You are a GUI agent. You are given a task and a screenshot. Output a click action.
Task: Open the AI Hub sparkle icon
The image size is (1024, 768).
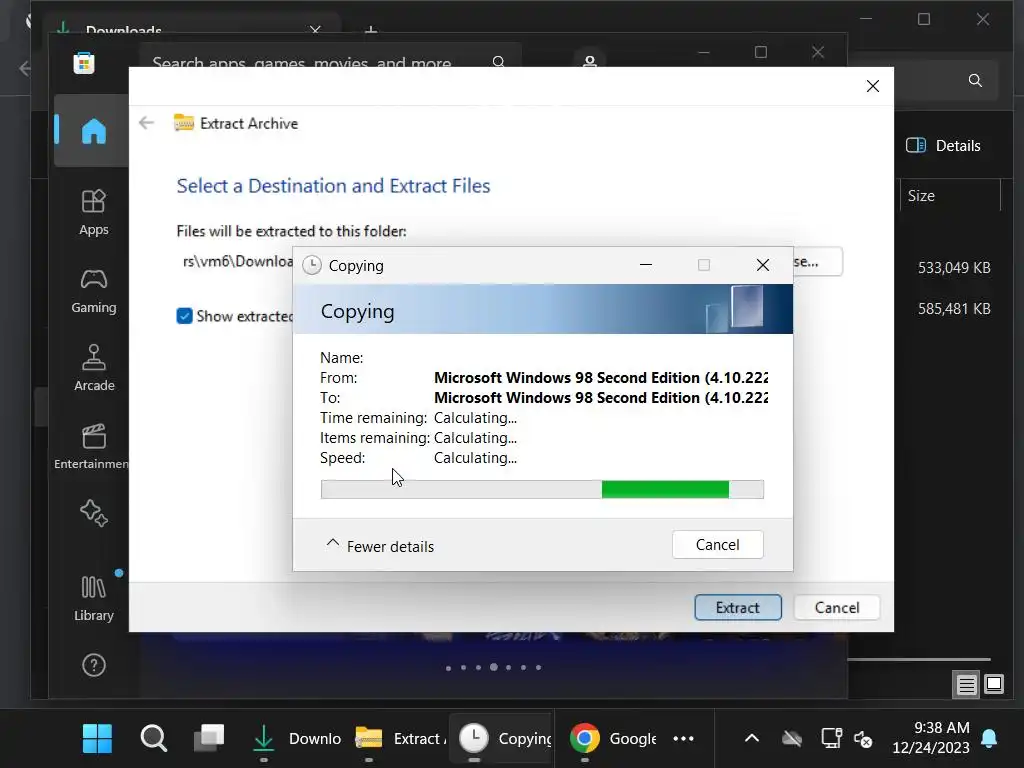93,513
